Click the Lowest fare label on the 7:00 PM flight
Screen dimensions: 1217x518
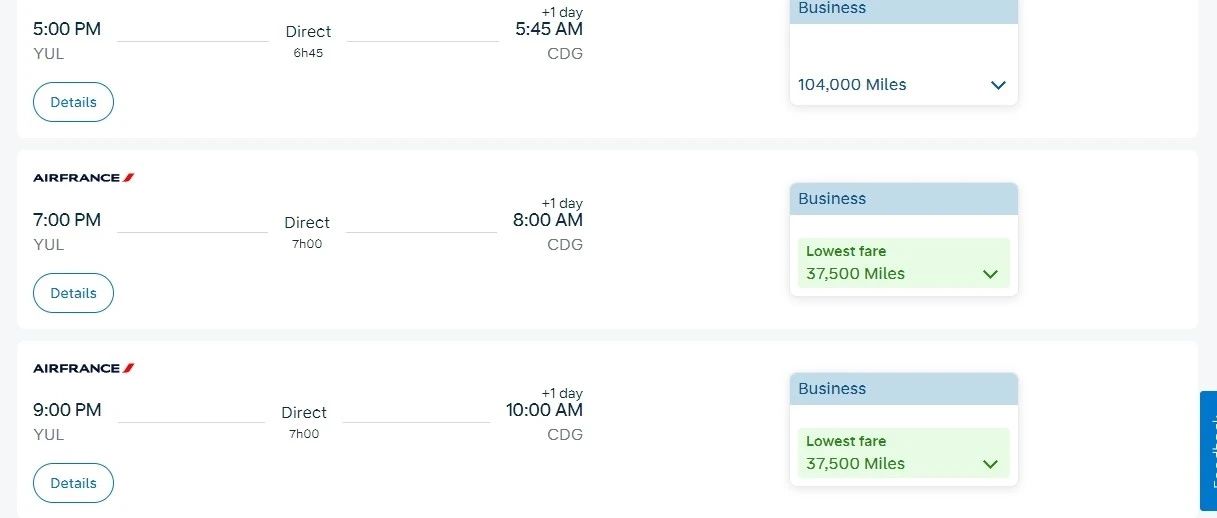(x=846, y=251)
